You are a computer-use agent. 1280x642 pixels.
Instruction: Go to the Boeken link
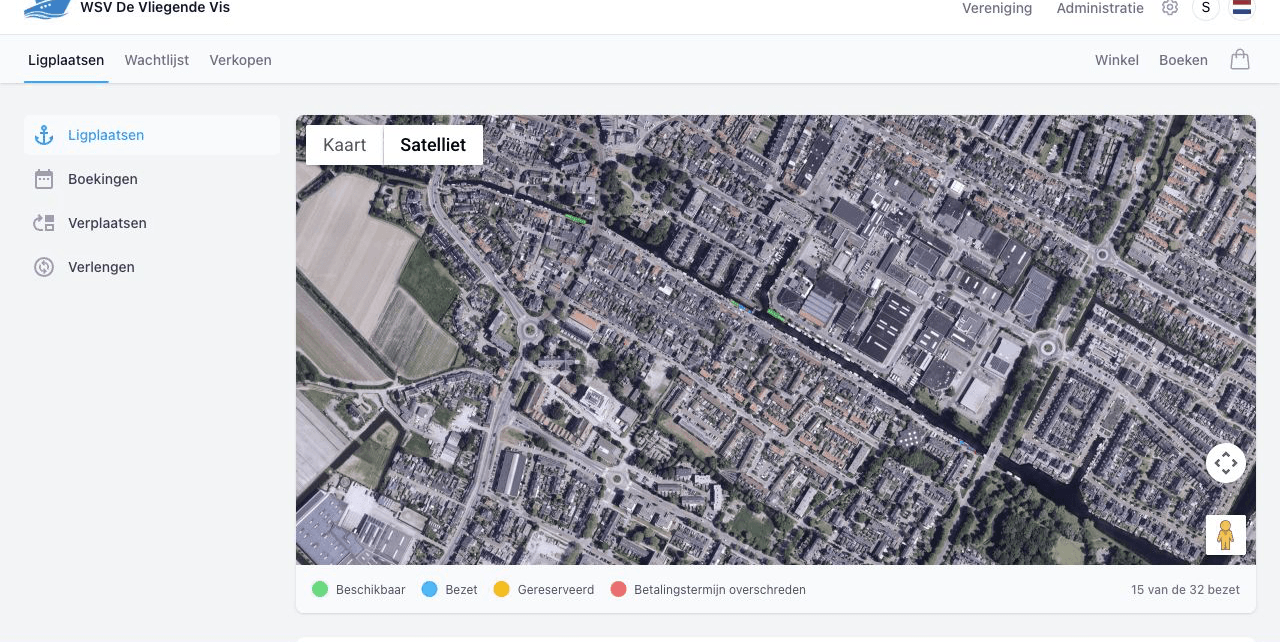pyautogui.click(x=1183, y=60)
